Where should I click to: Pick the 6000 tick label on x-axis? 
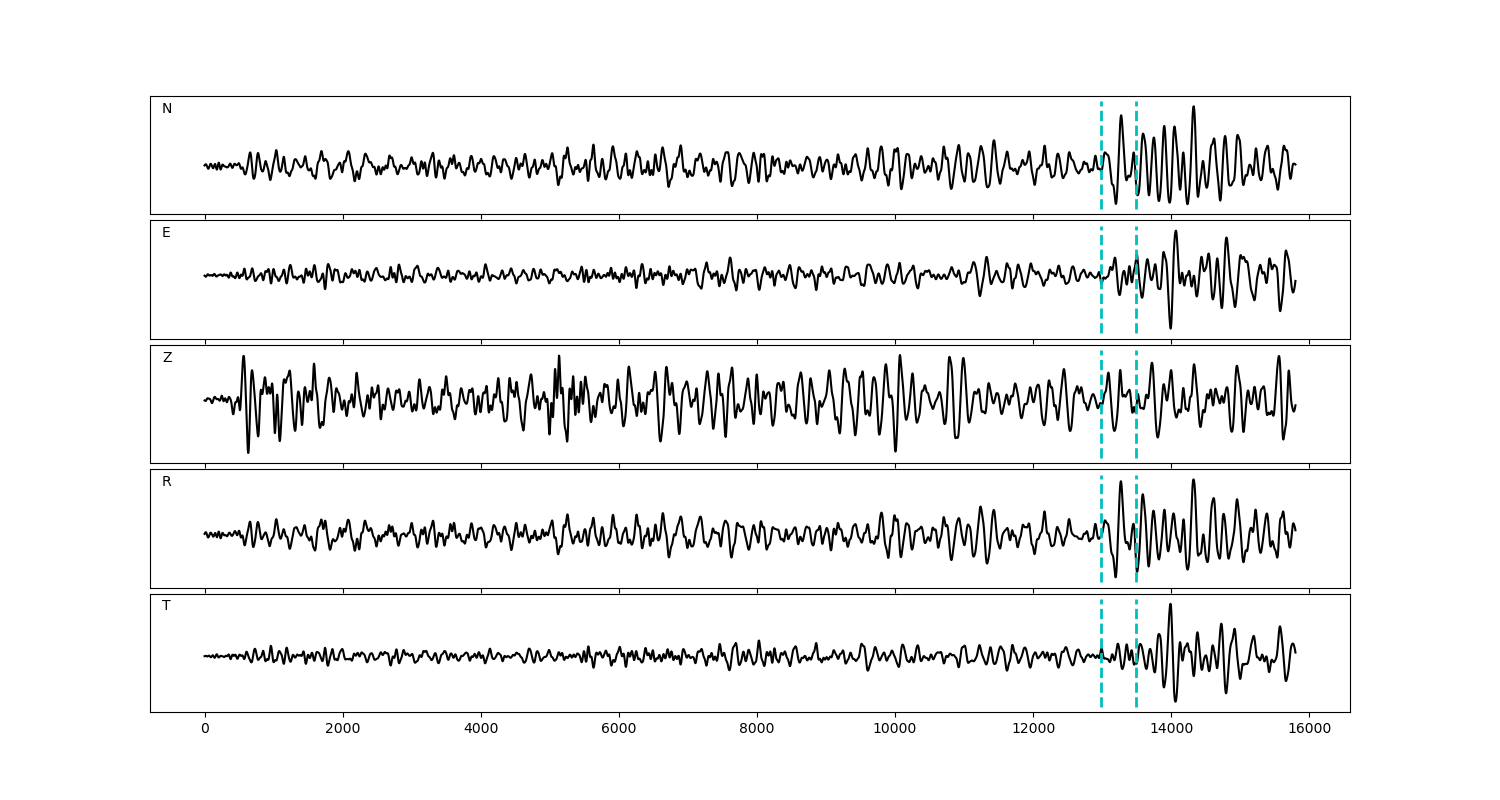coord(619,730)
